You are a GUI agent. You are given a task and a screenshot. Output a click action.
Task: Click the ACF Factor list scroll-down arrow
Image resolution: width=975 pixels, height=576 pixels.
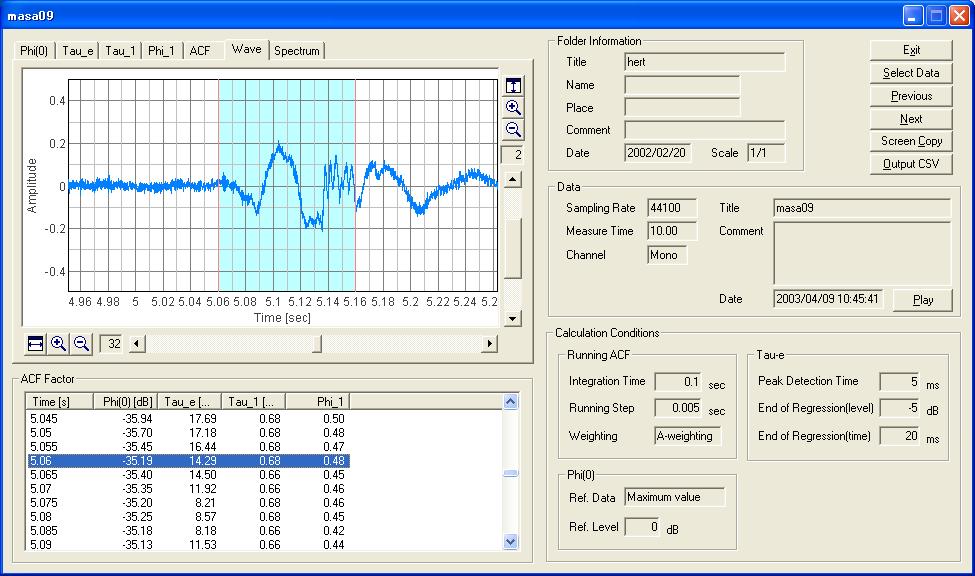[511, 542]
